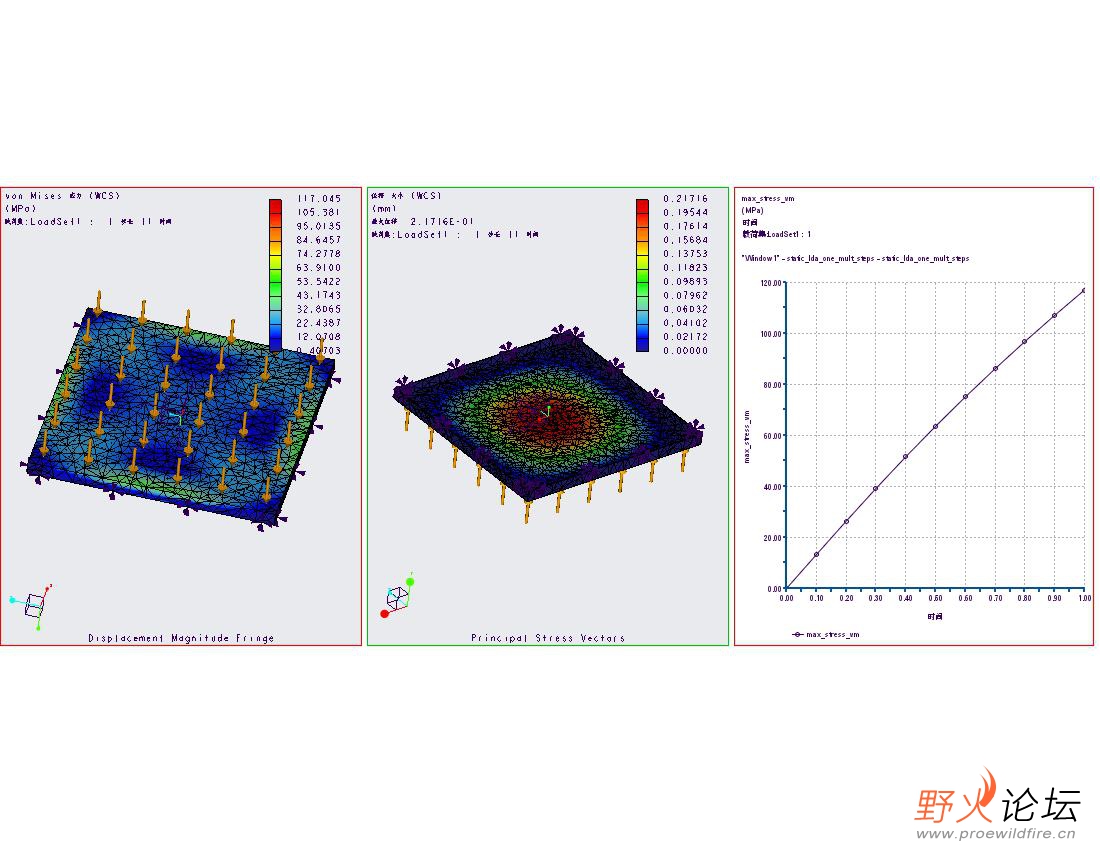This screenshot has width=1100, height=850.
Task: Select the von Mises (WCS) title text
Action: click(x=62, y=196)
